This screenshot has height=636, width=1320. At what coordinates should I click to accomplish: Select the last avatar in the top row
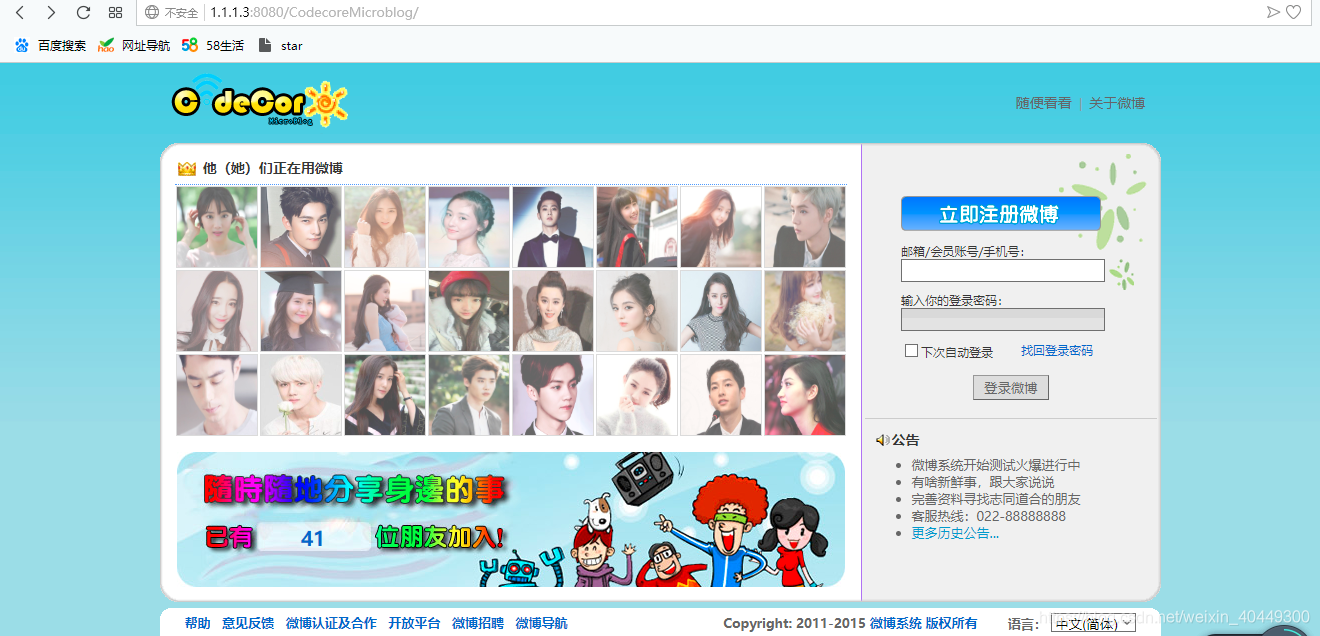805,227
